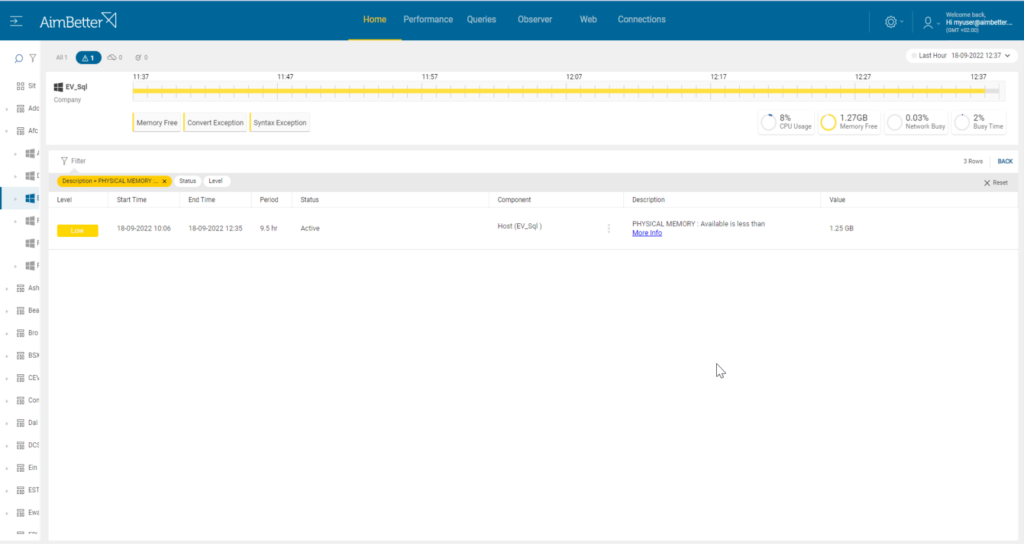Click the CEV company icon in sidebar
This screenshot has width=1024, height=544.
20,378
